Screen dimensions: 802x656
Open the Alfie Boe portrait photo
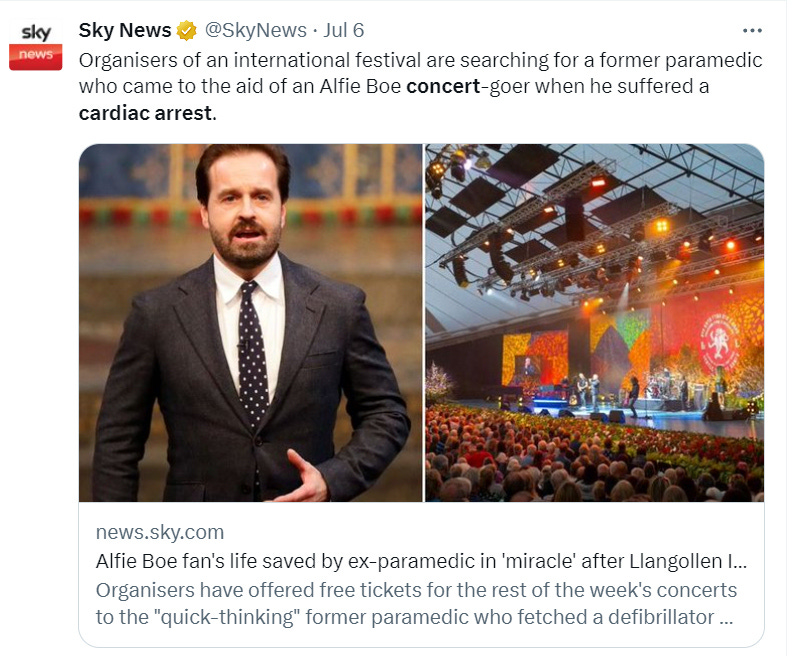(x=250, y=322)
